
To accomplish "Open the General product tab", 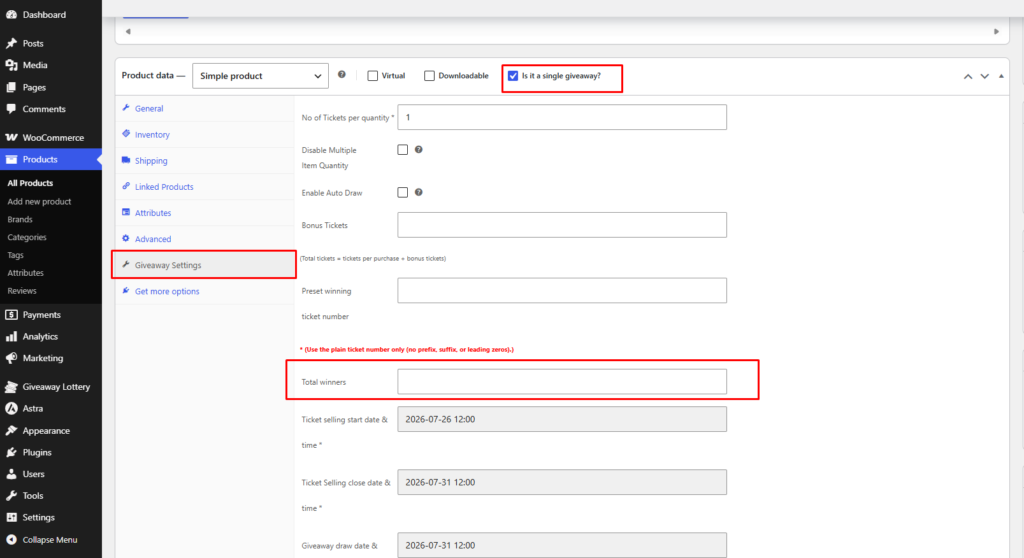I will point(205,108).
